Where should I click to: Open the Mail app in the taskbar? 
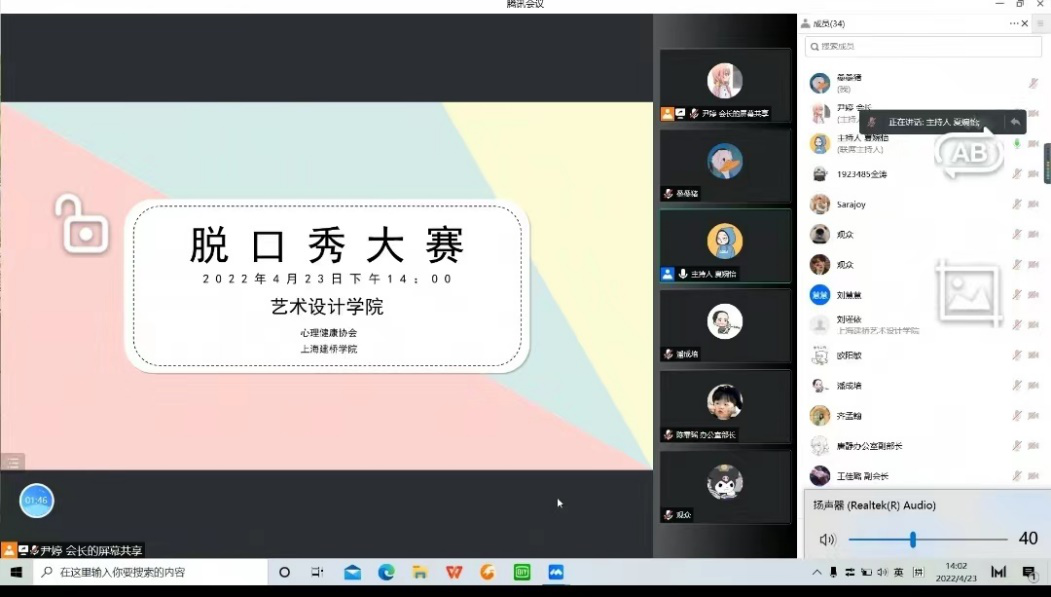[352, 572]
